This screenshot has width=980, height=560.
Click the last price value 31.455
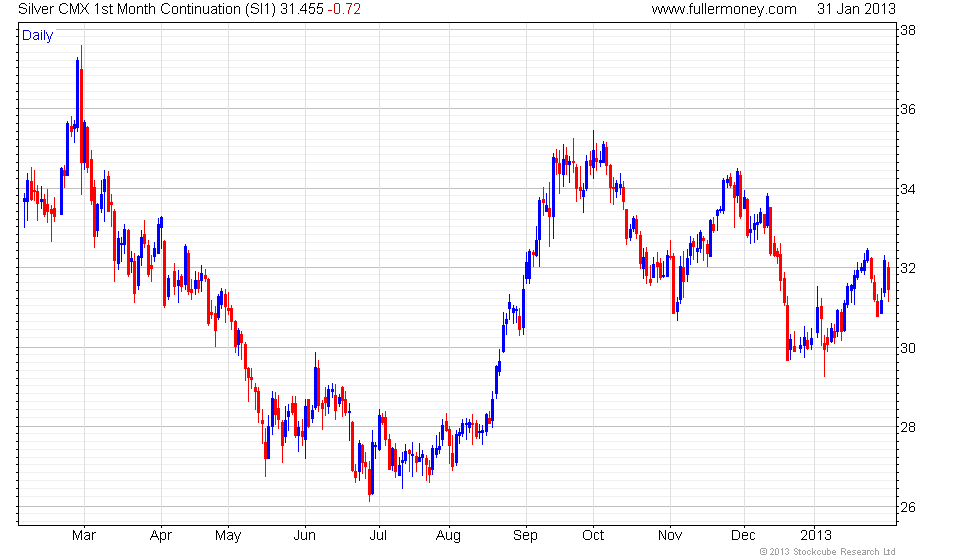tap(302, 9)
